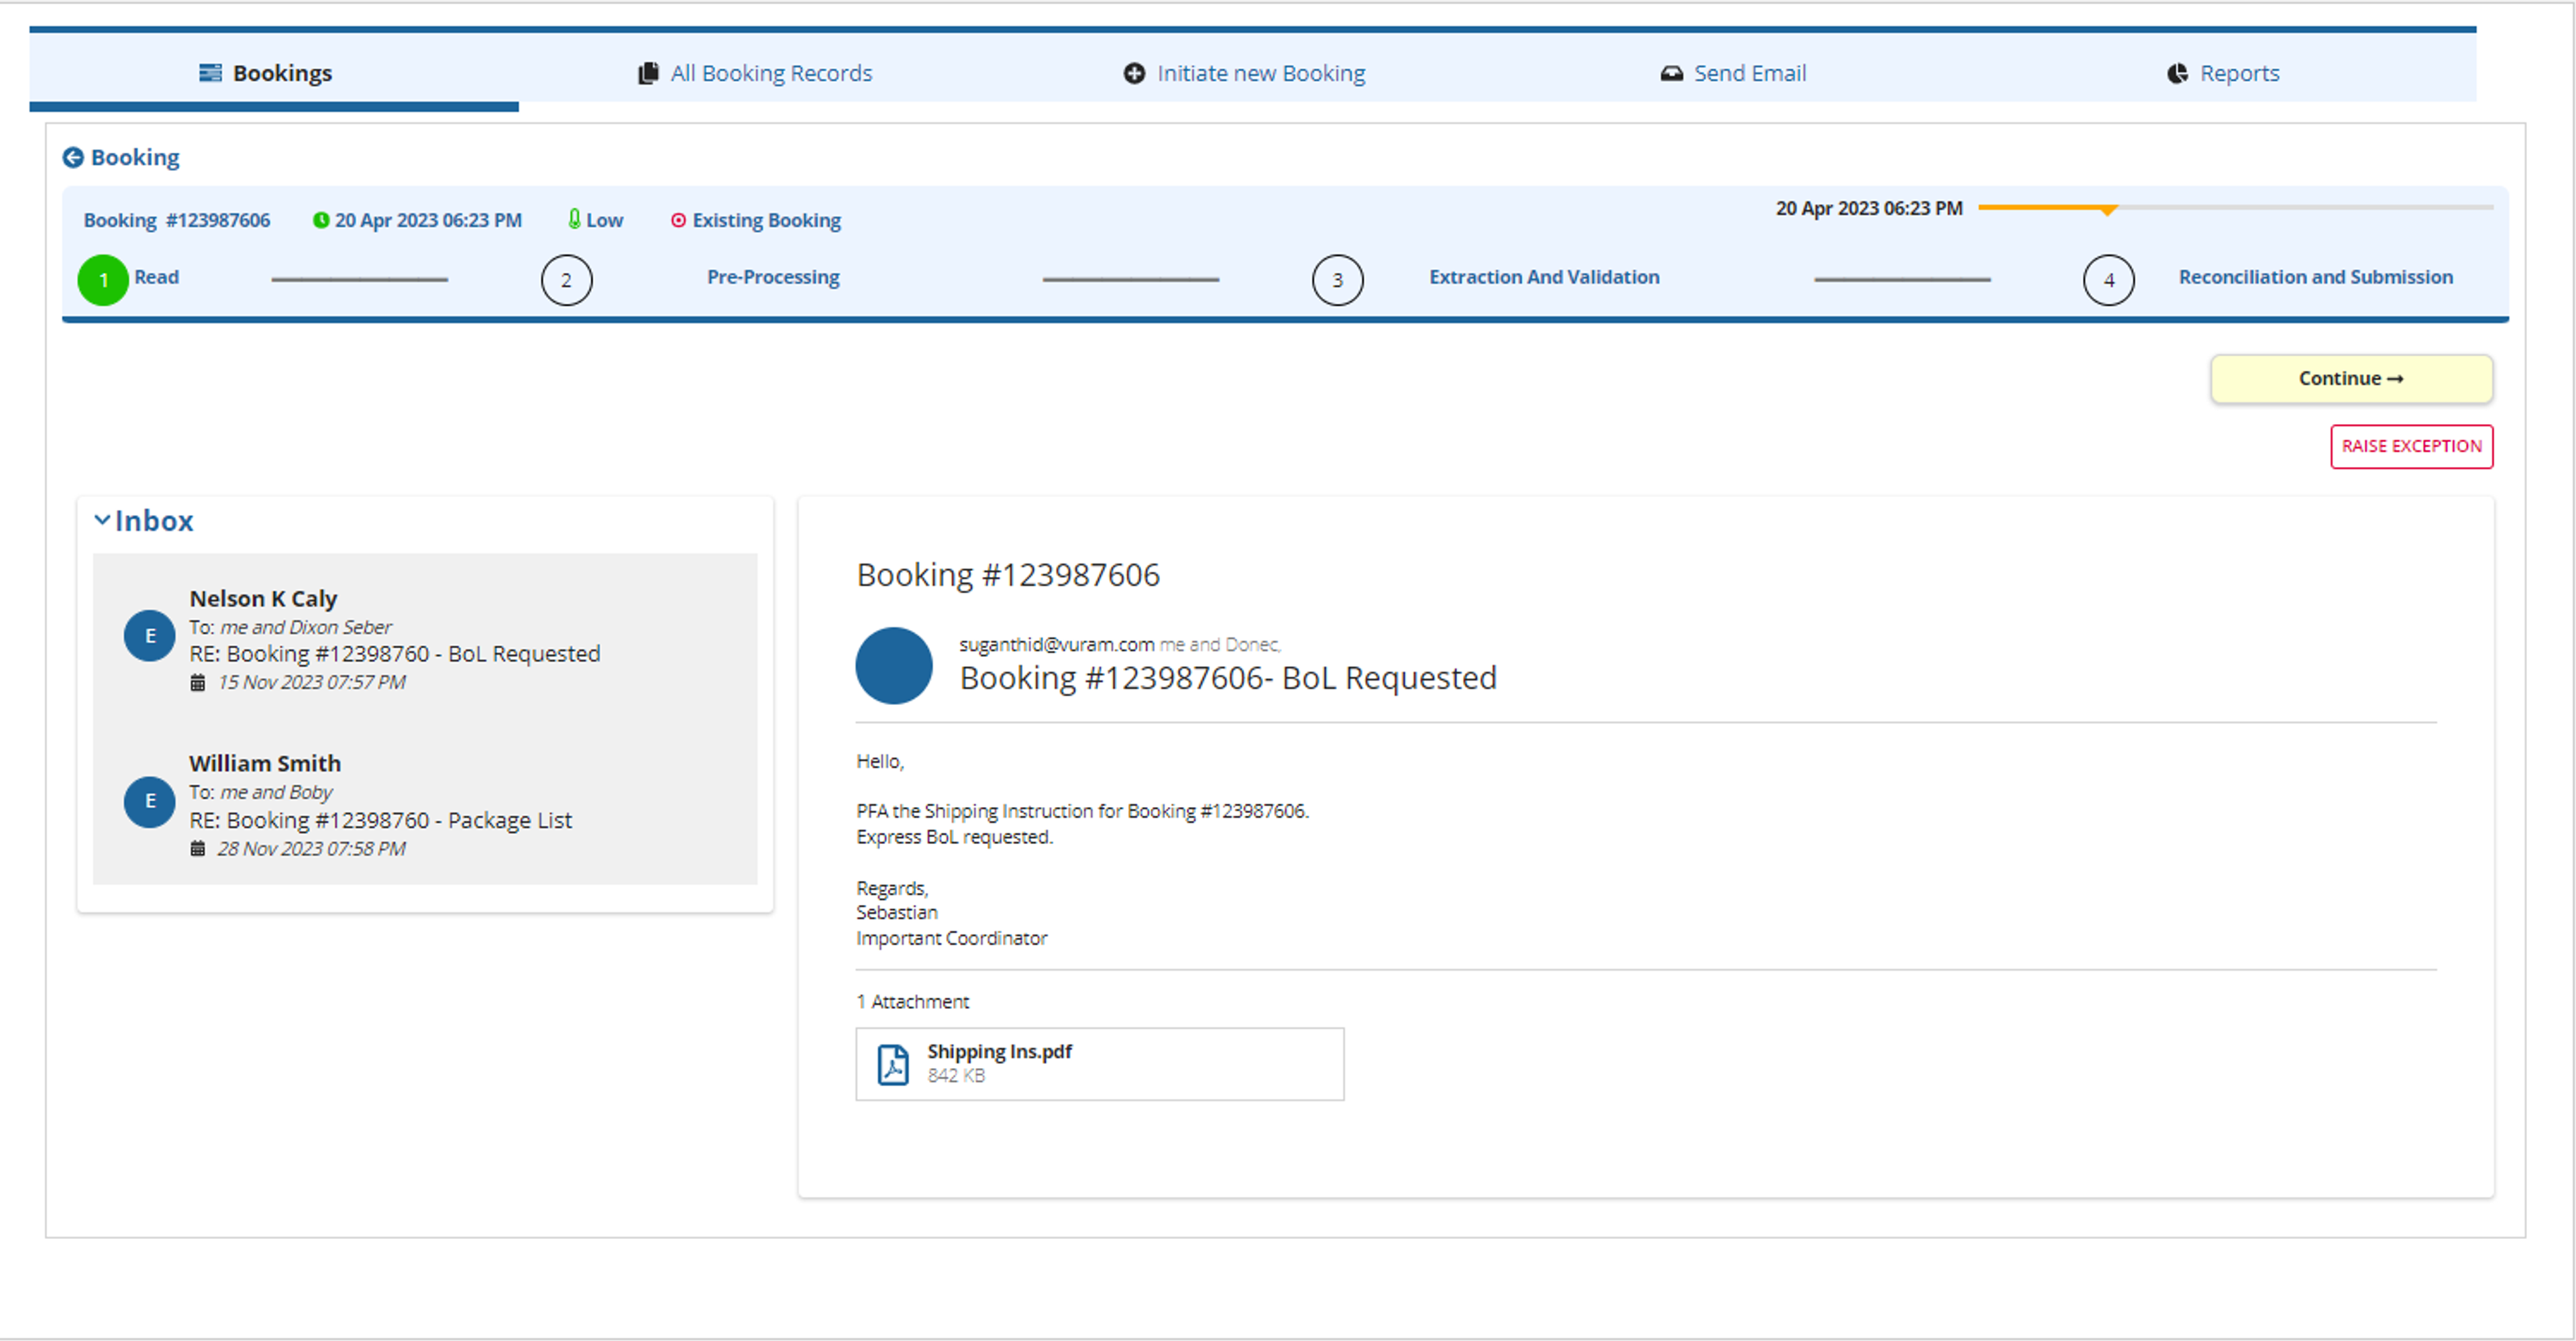This screenshot has width=2576, height=1341.
Task: Click the red Existing Booking circle icon
Action: (678, 220)
